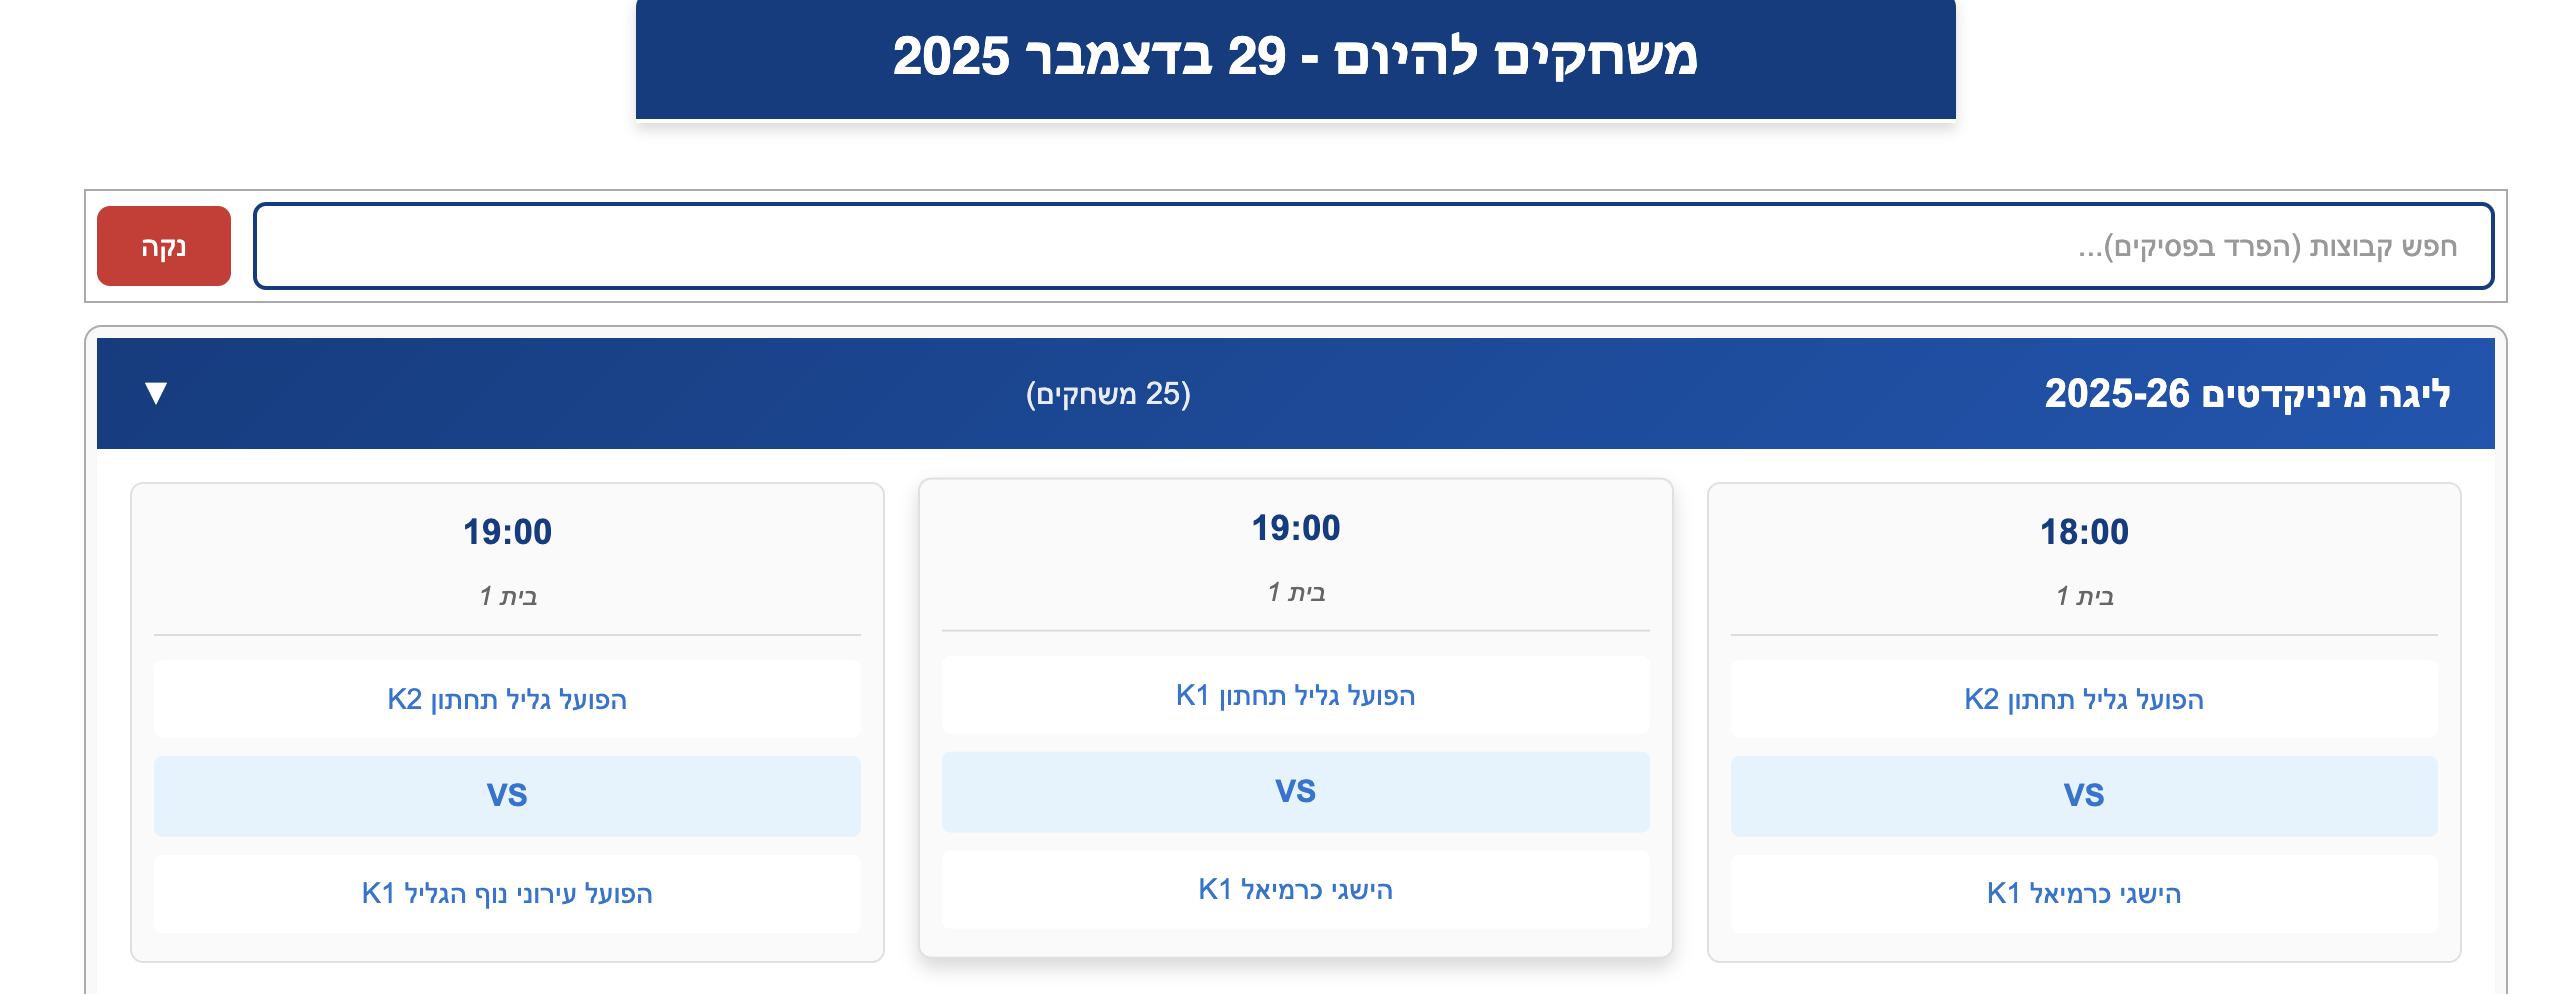Select the leftmost 19:00 game card
Image resolution: width=2576 pixels, height=994 pixels.
508,720
